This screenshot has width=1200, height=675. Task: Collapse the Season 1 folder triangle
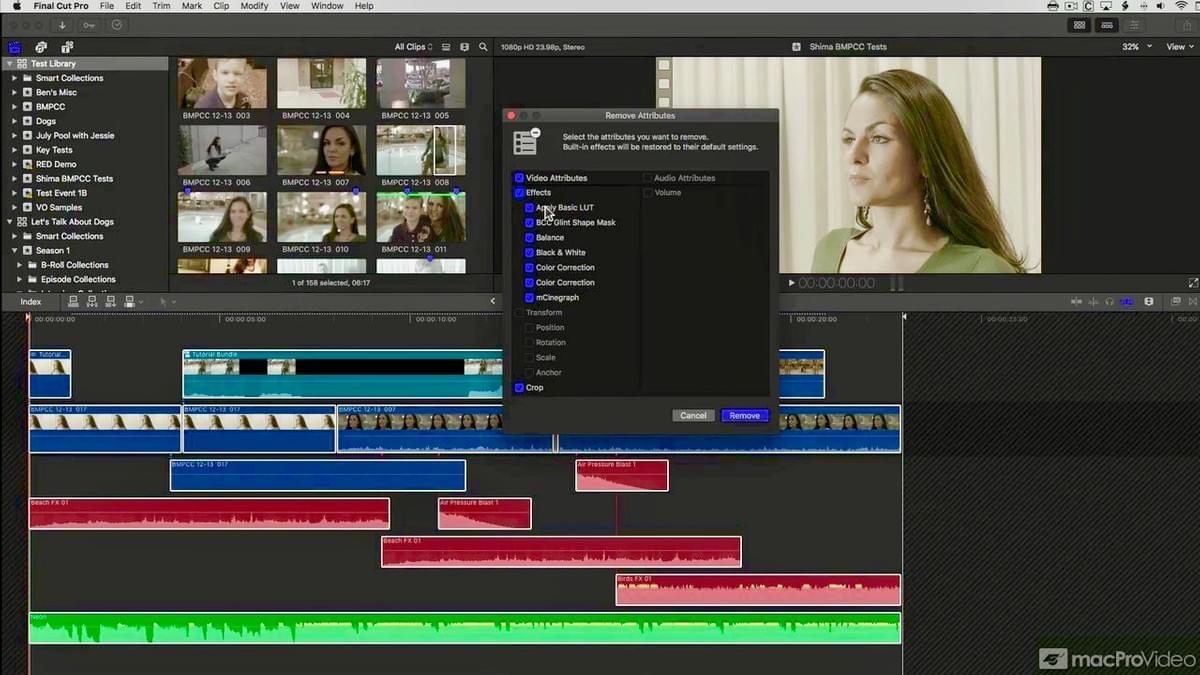coord(14,250)
